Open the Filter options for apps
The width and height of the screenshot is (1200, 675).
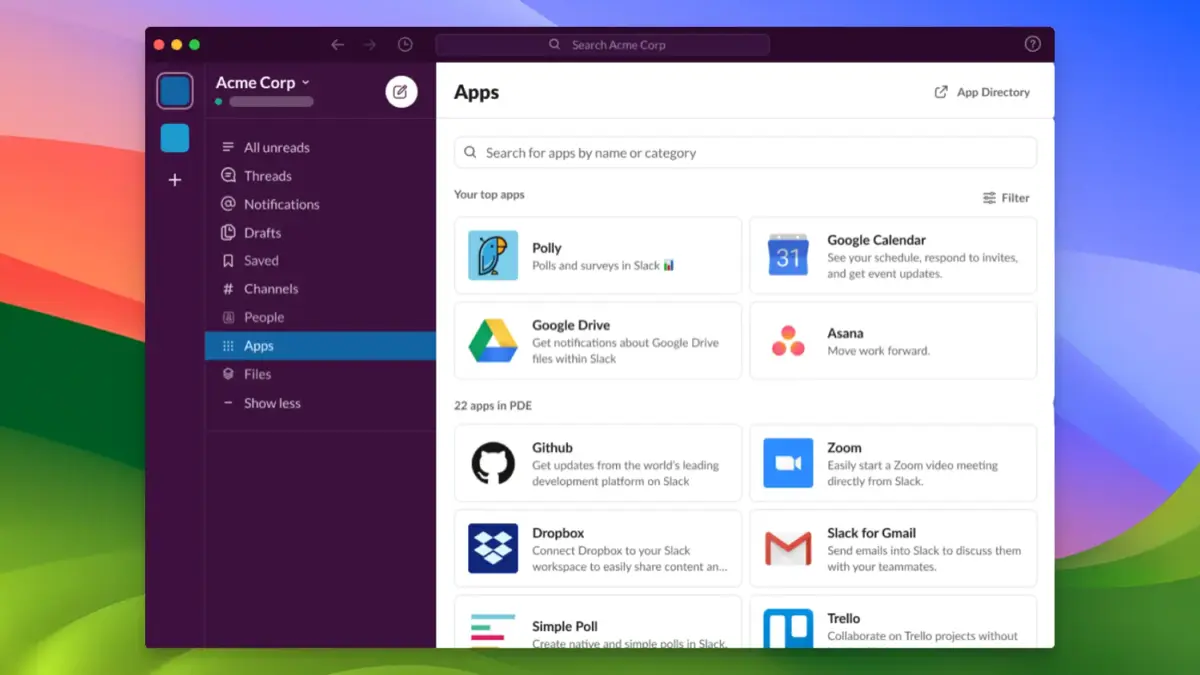click(x=1006, y=198)
